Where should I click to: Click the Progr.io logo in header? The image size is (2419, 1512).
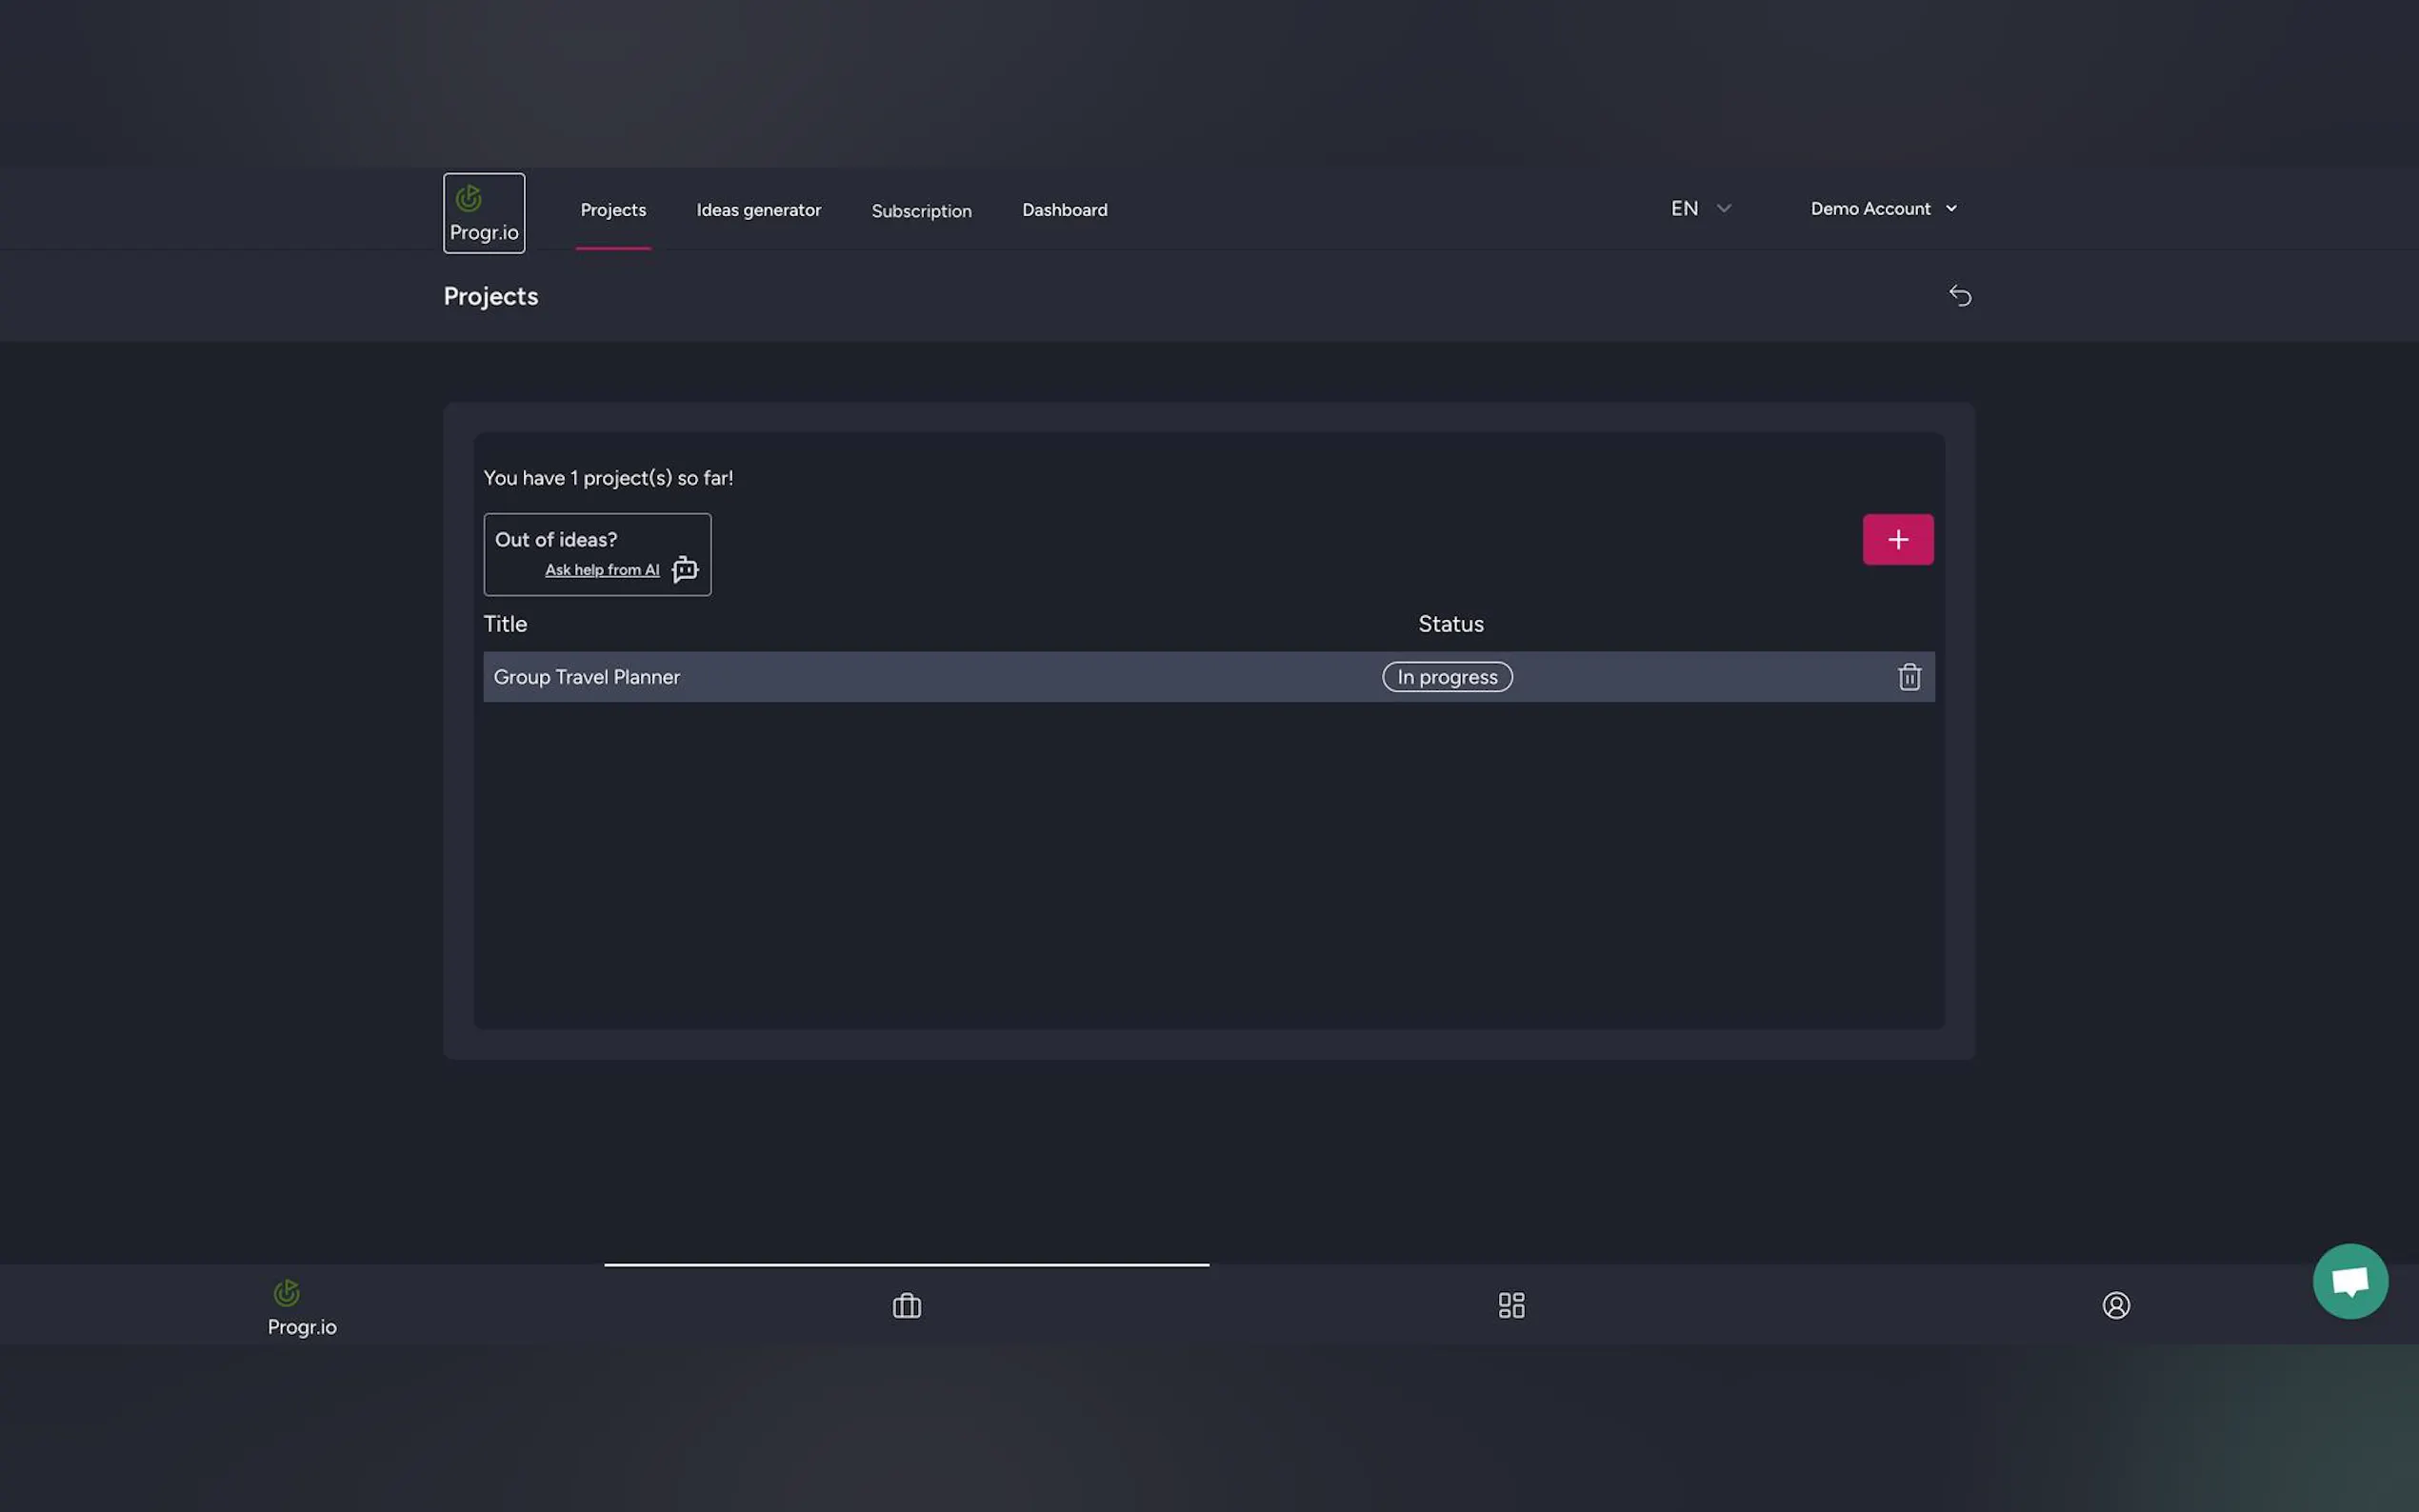pyautogui.click(x=484, y=213)
